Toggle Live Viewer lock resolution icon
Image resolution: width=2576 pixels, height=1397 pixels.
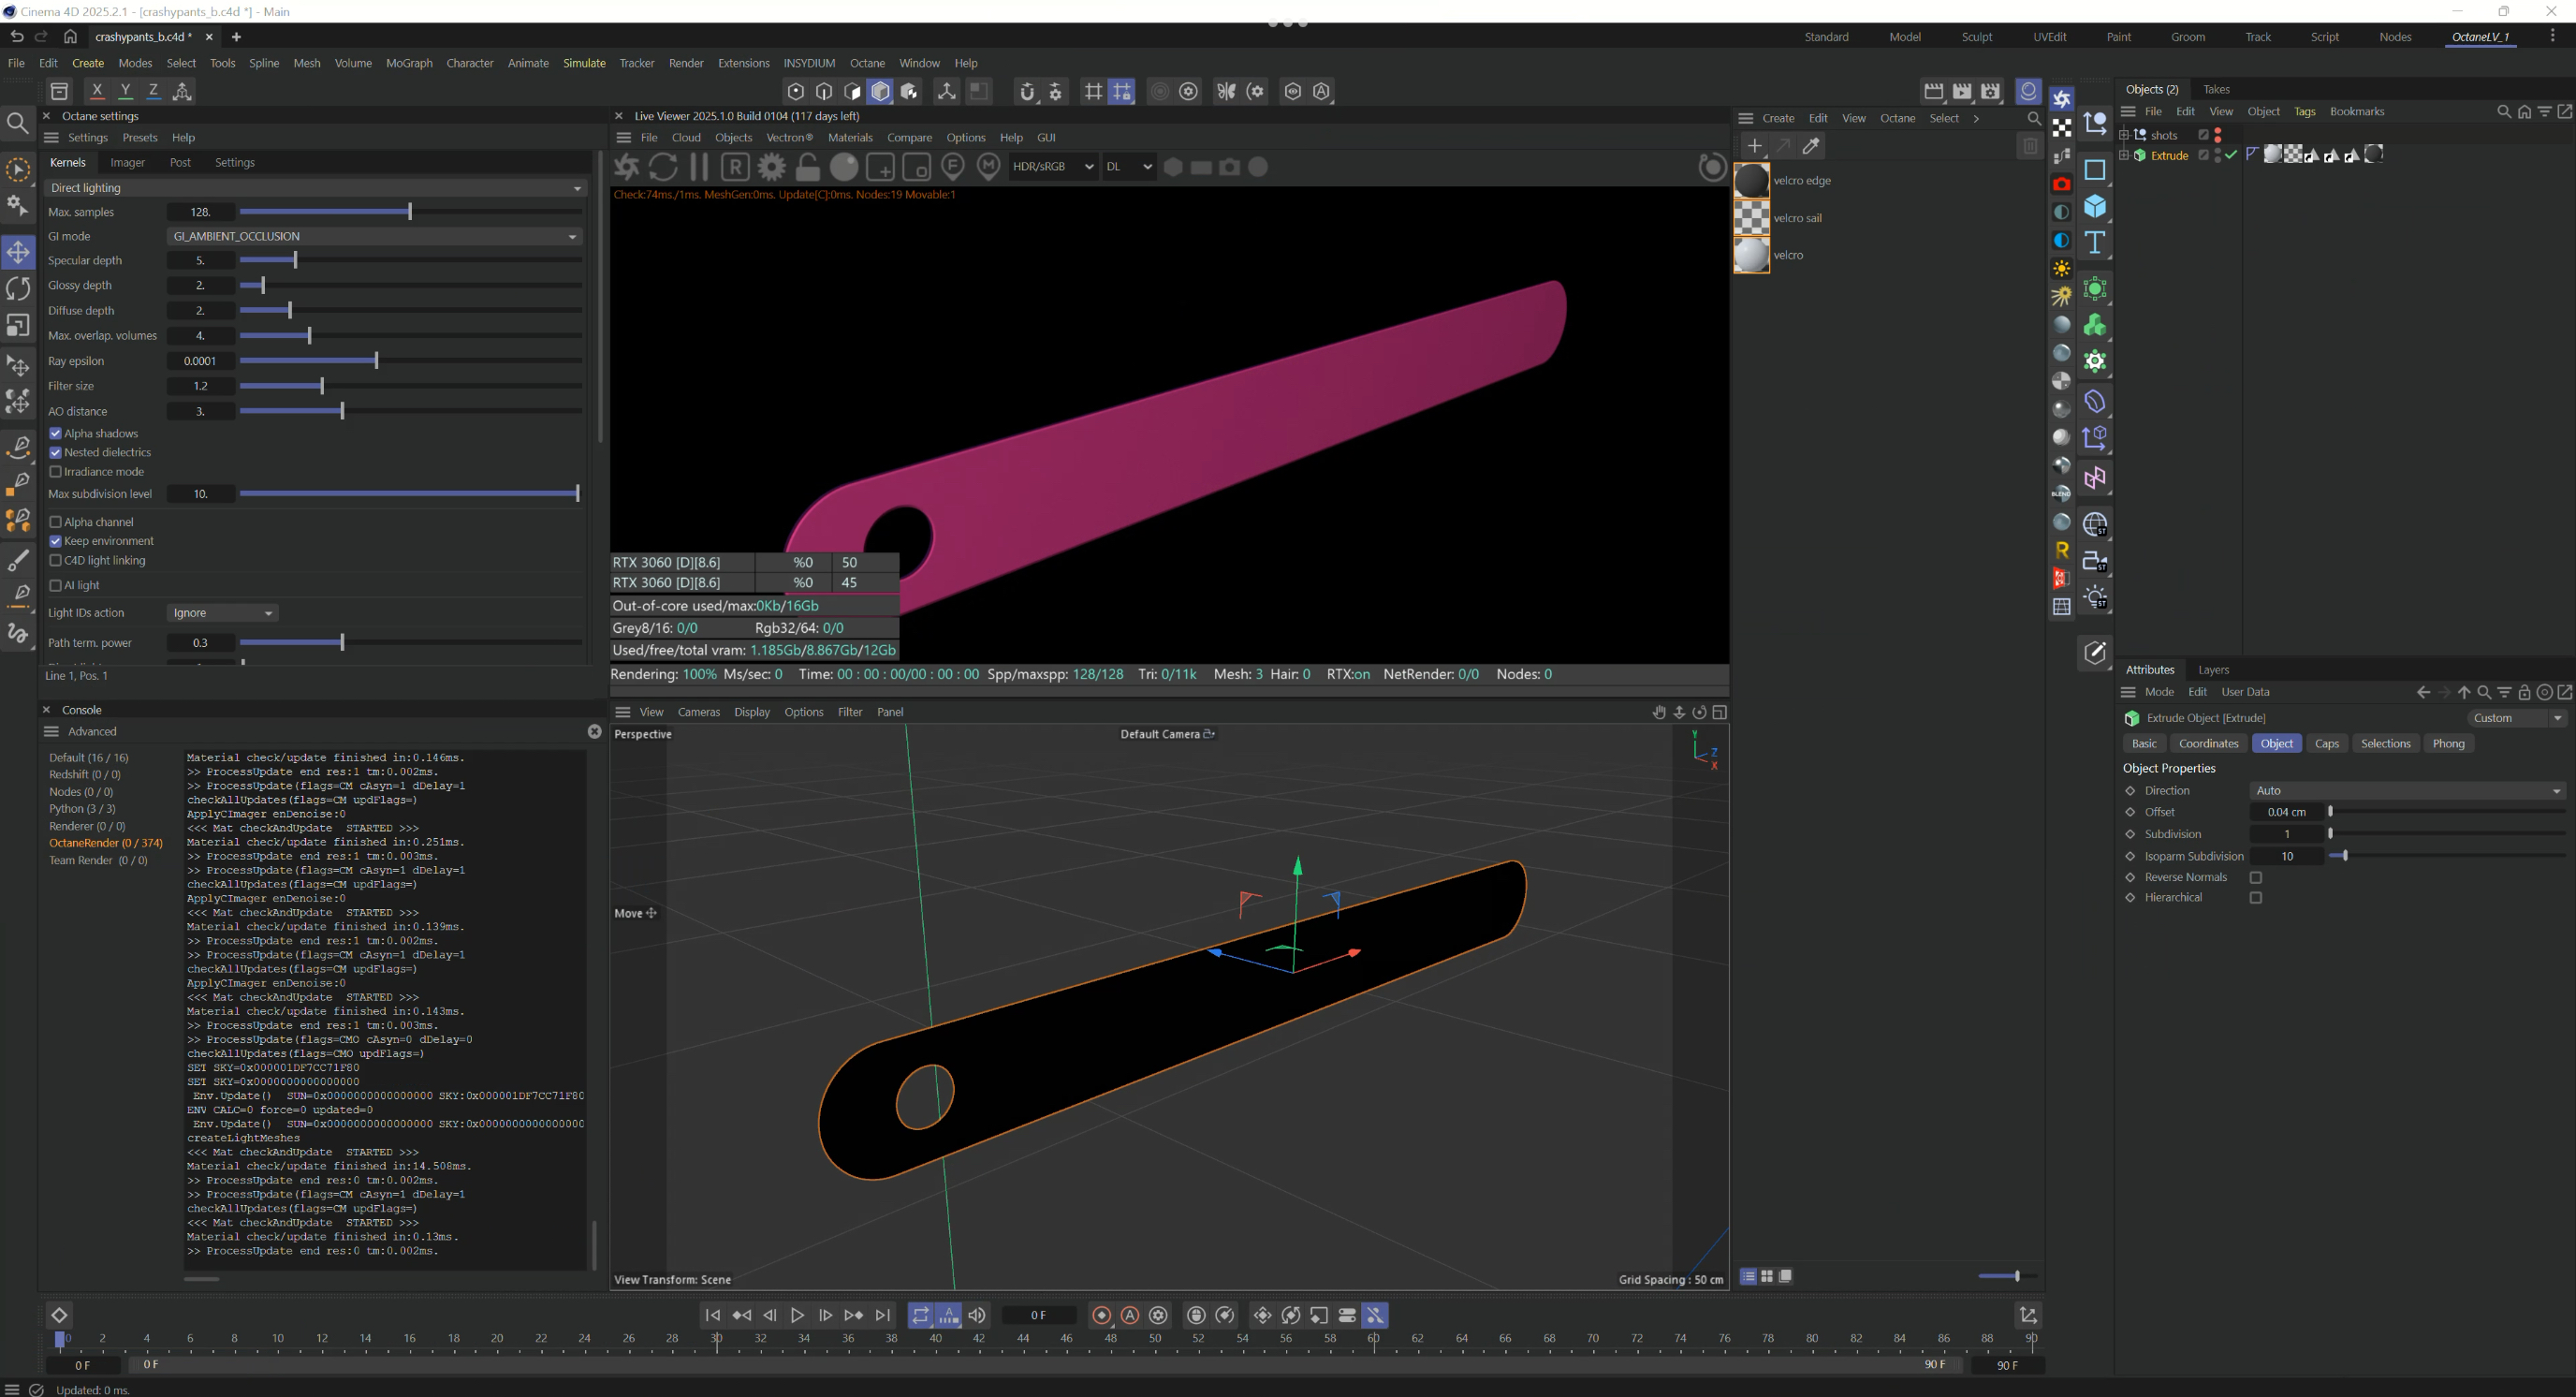[x=808, y=167]
